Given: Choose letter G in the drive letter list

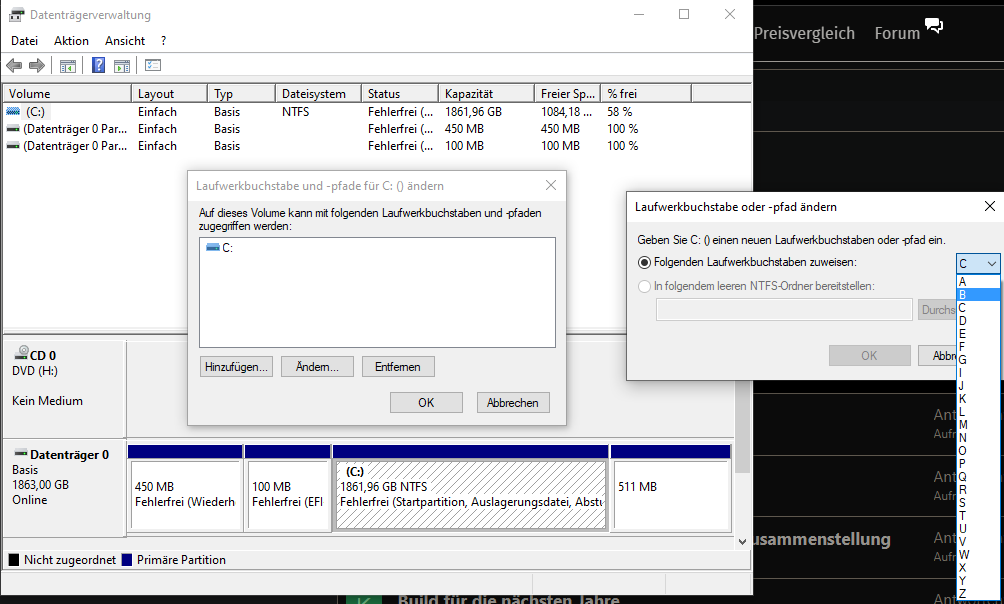Looking at the screenshot, I should point(978,360).
